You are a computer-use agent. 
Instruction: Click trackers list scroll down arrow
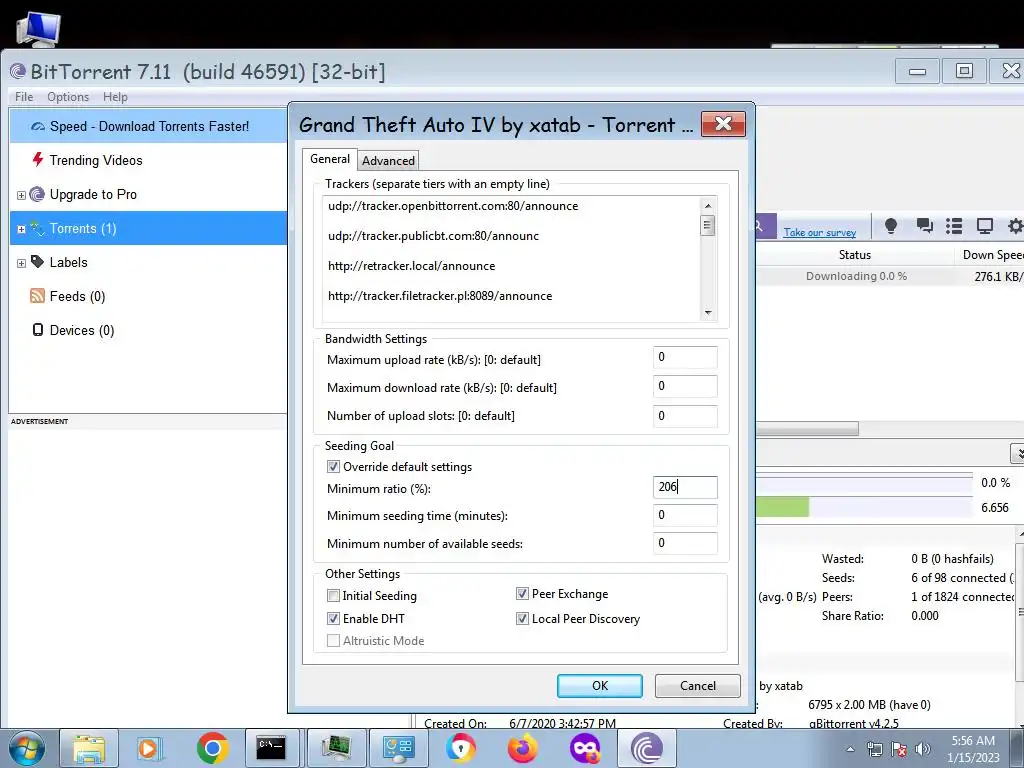[x=707, y=313]
